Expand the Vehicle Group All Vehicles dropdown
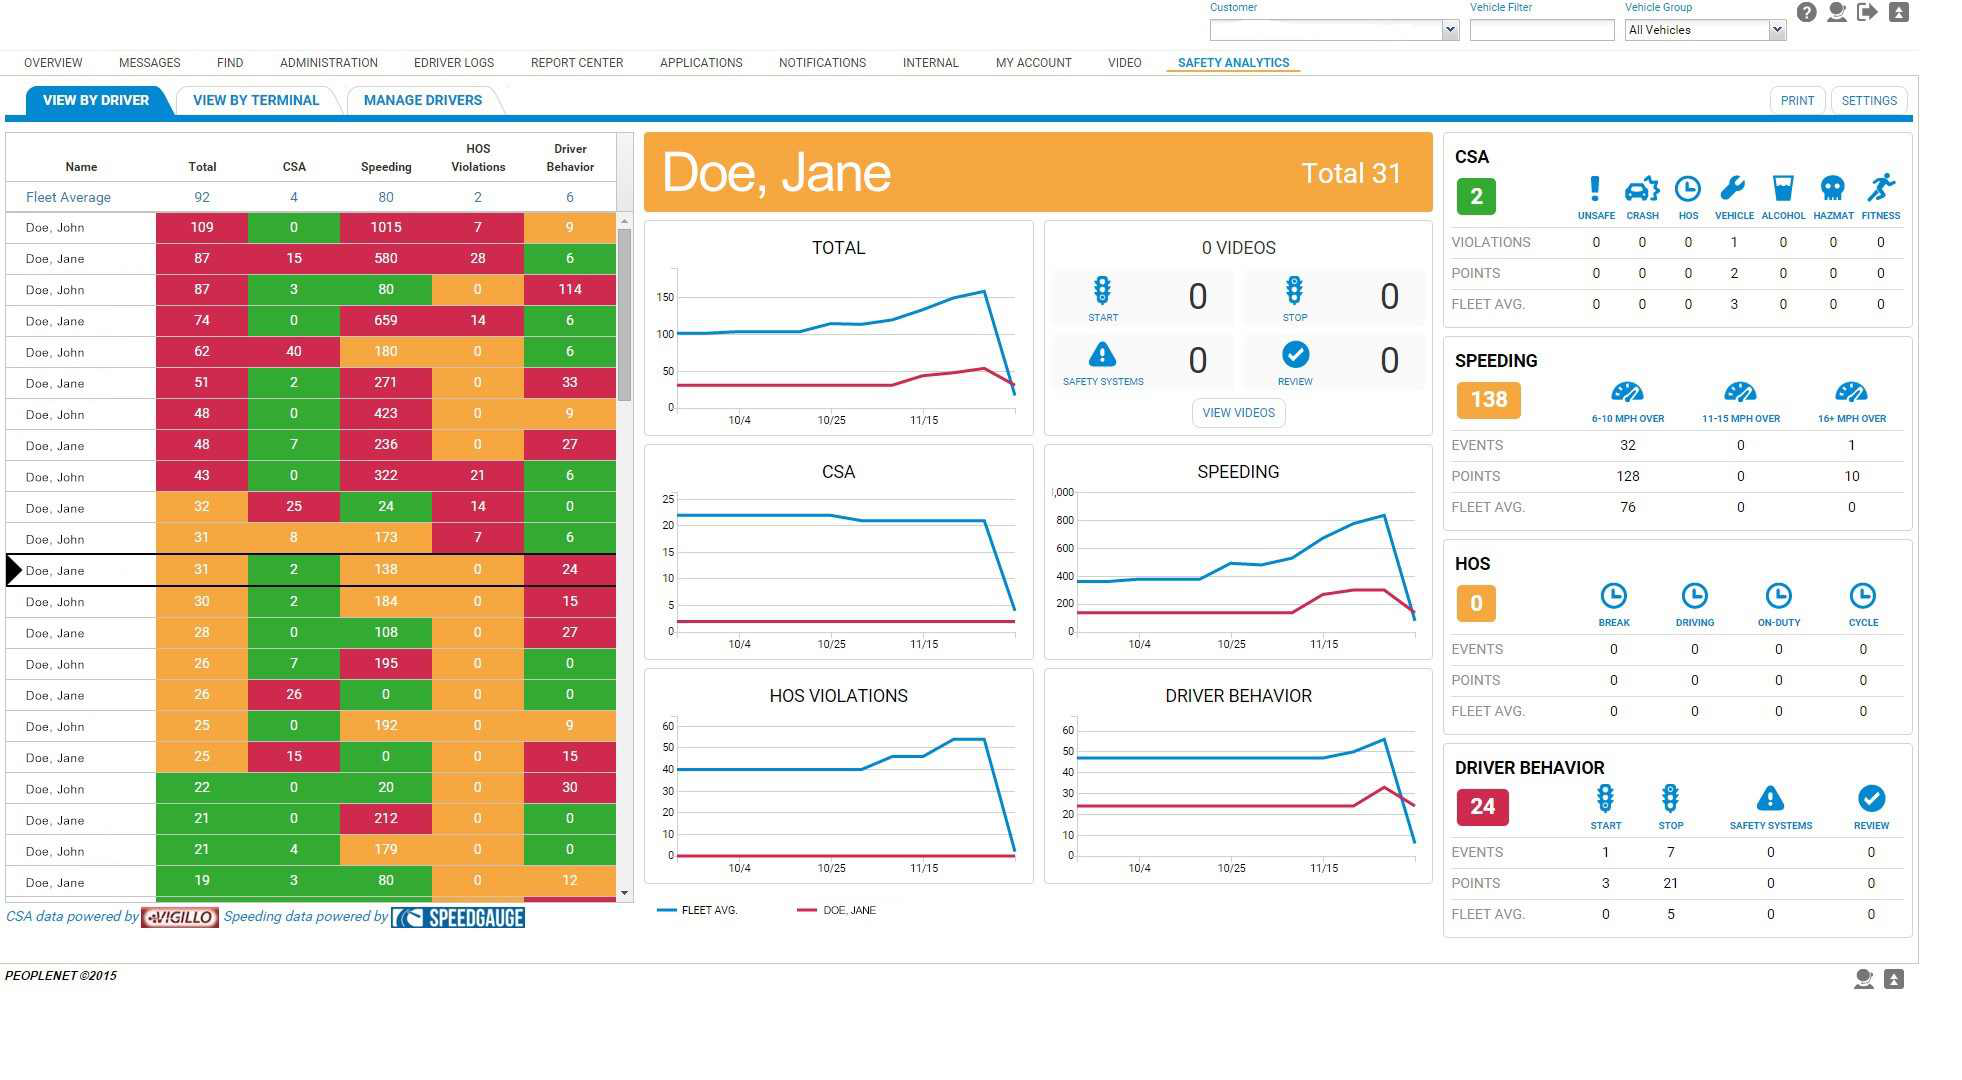The width and height of the screenshot is (1962, 1080). coord(1777,30)
